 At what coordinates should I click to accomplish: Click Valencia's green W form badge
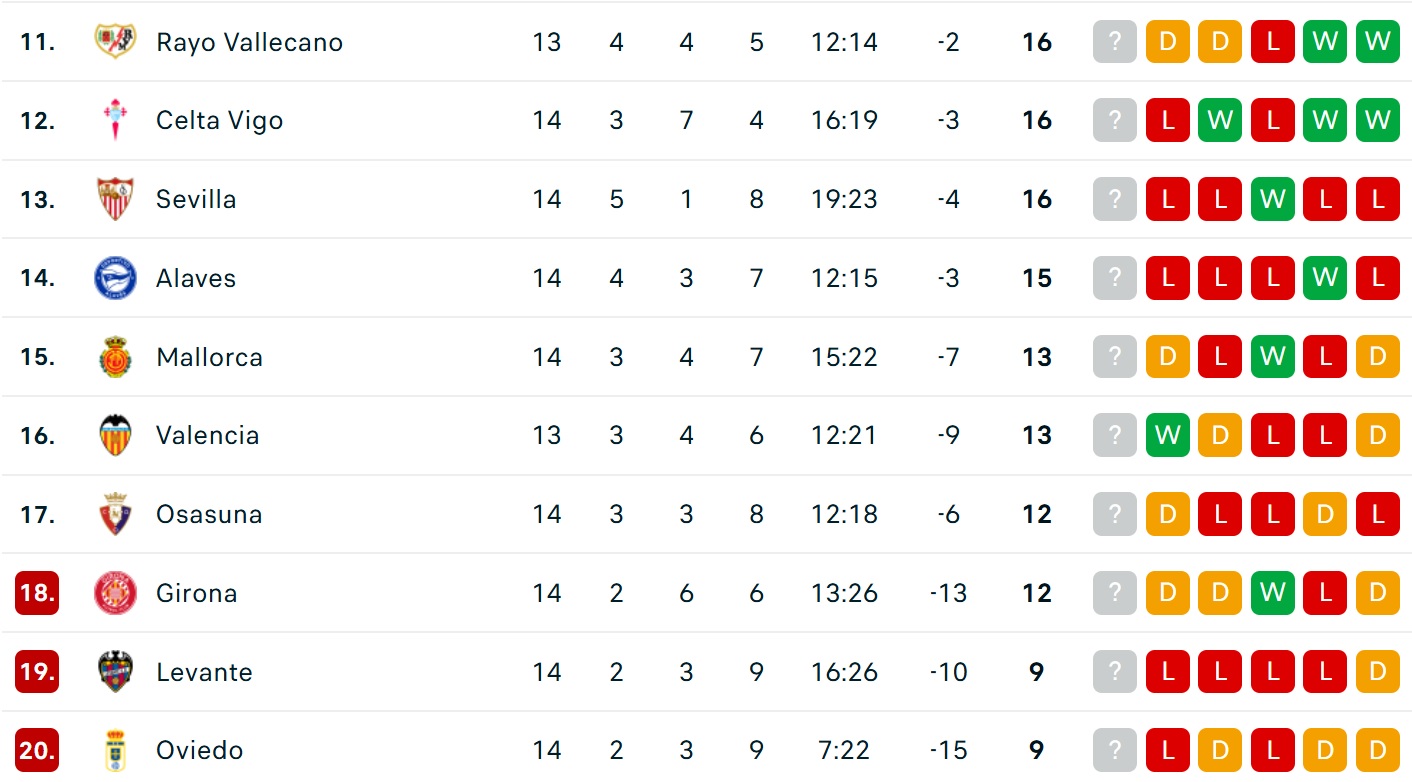coord(1168,435)
